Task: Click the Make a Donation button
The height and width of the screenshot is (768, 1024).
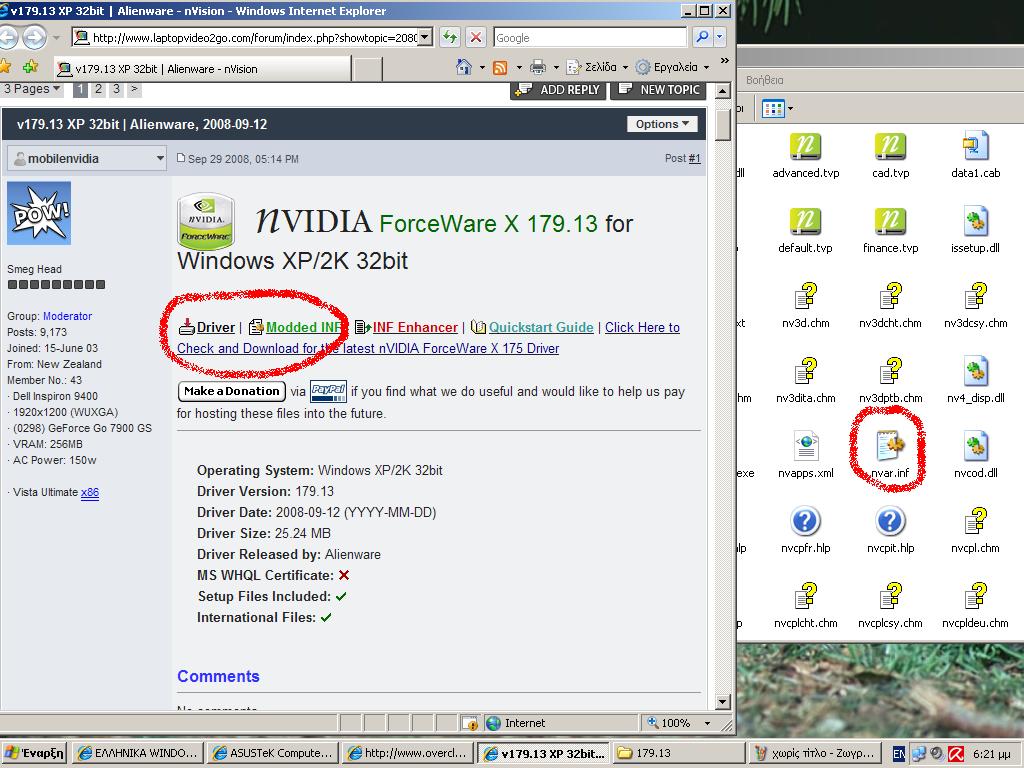Action: tap(232, 391)
